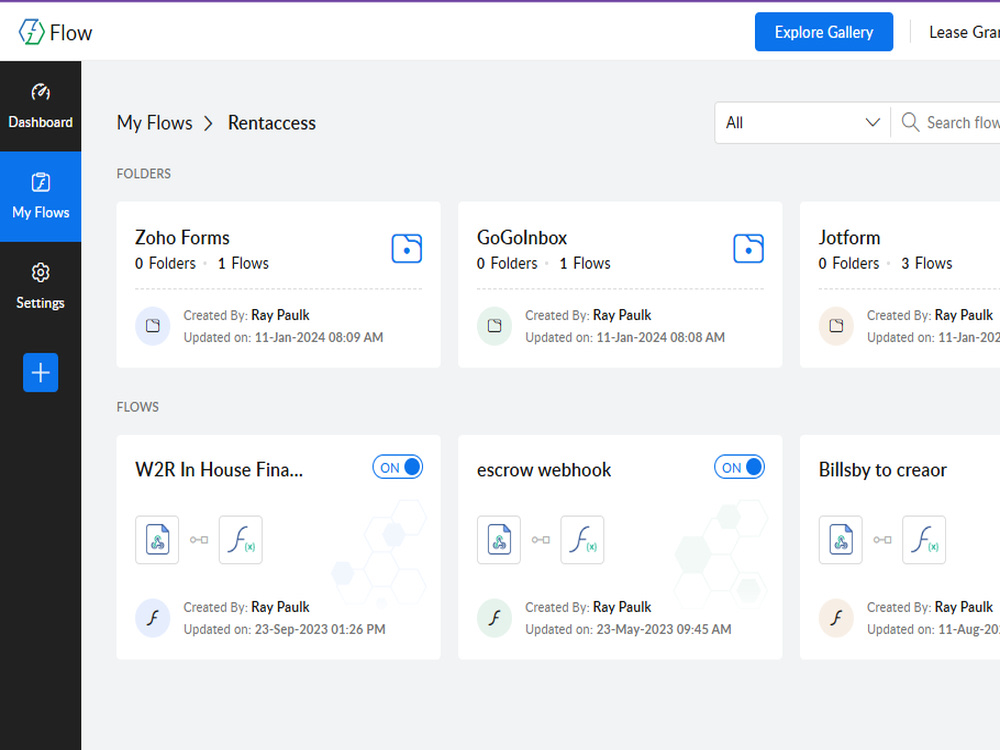Click webhook trigger icon in W2R flow
This screenshot has height=750, width=1000.
[157, 540]
